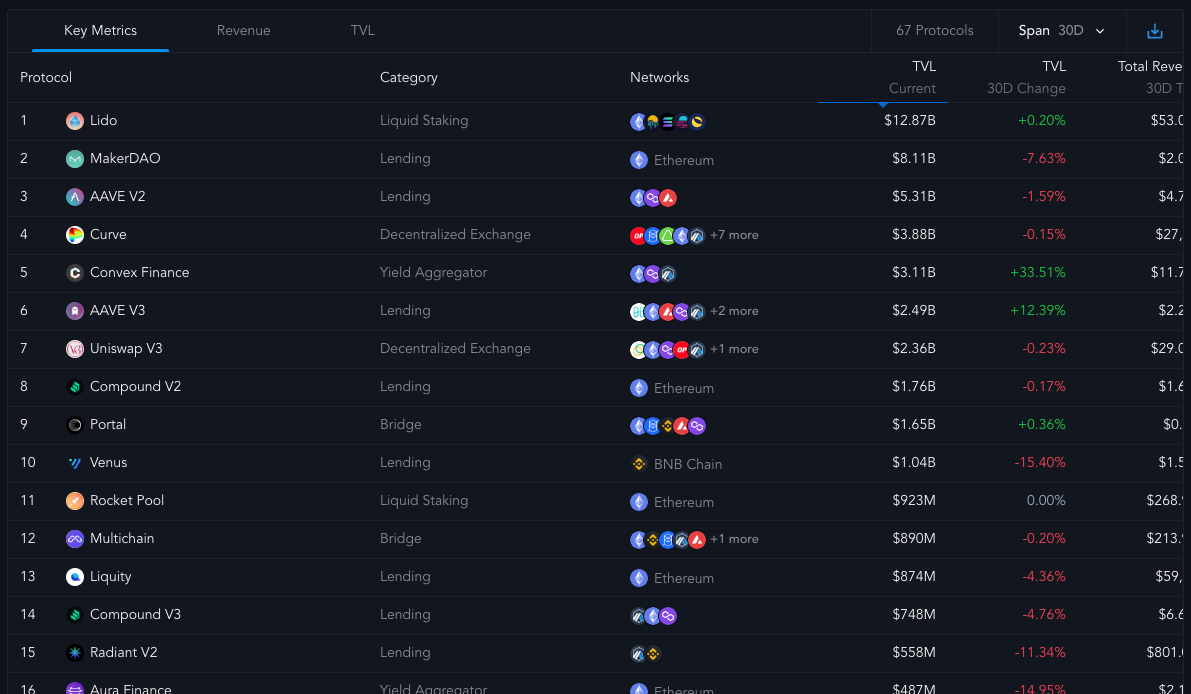Click the $874M TVL for Liquity
This screenshot has width=1191, height=694.
coord(914,576)
